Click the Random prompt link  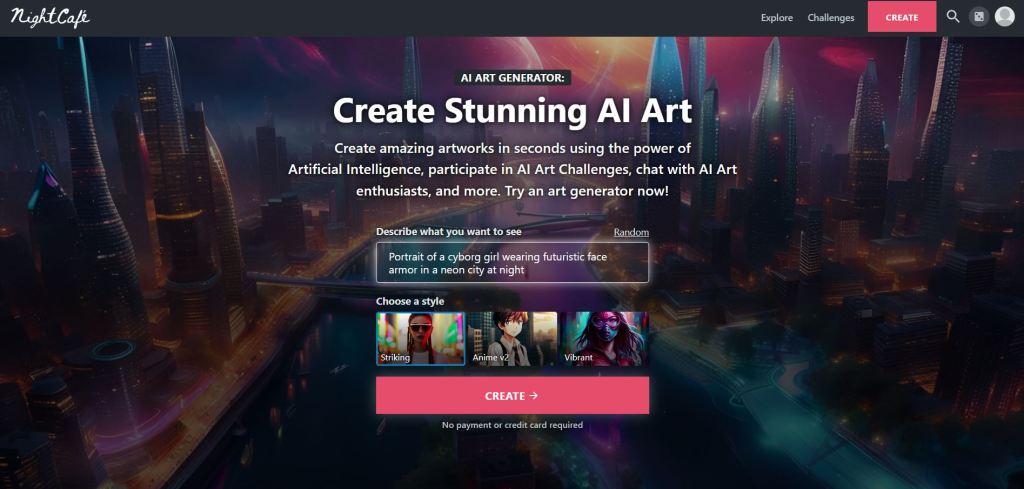click(631, 232)
